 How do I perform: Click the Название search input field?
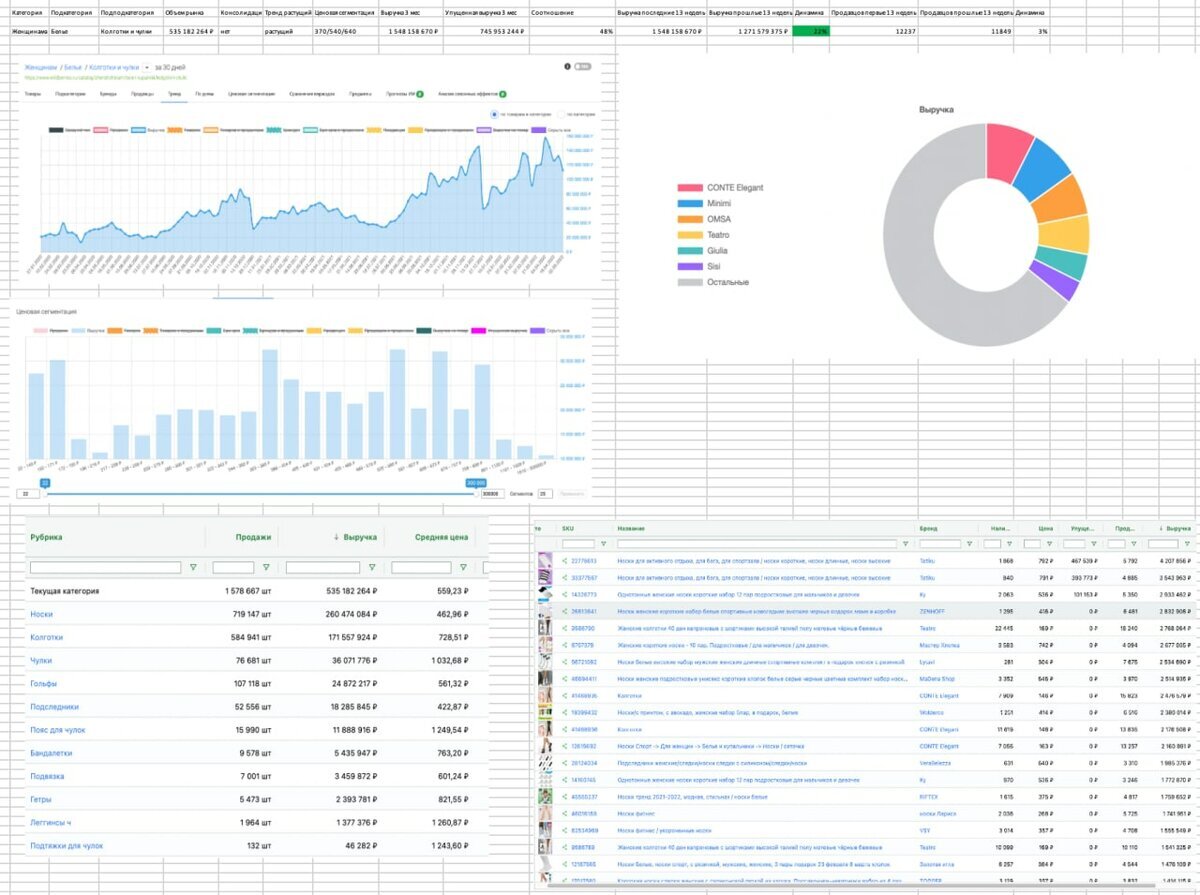(757, 544)
